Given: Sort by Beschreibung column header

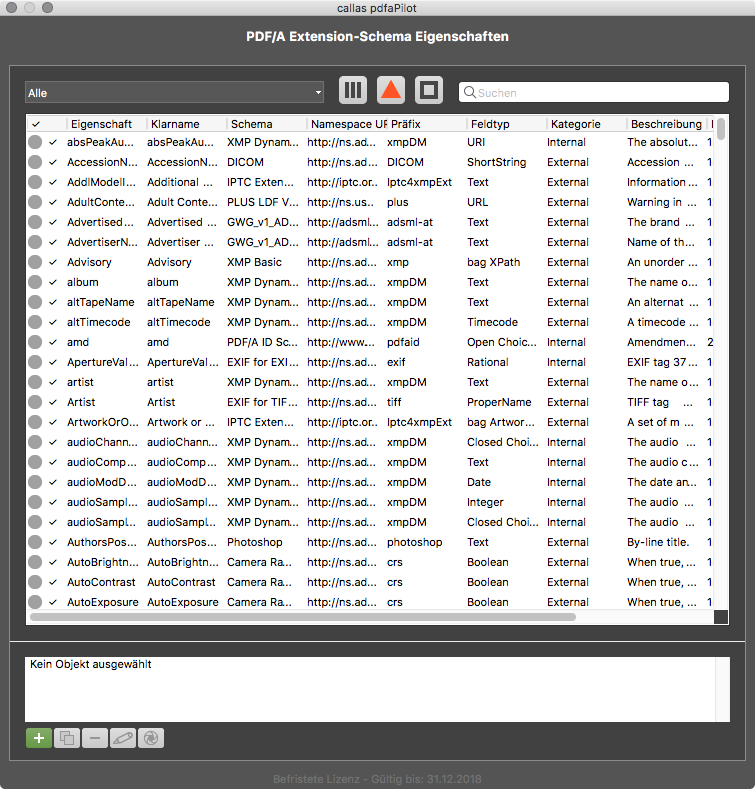Looking at the screenshot, I should 666,124.
